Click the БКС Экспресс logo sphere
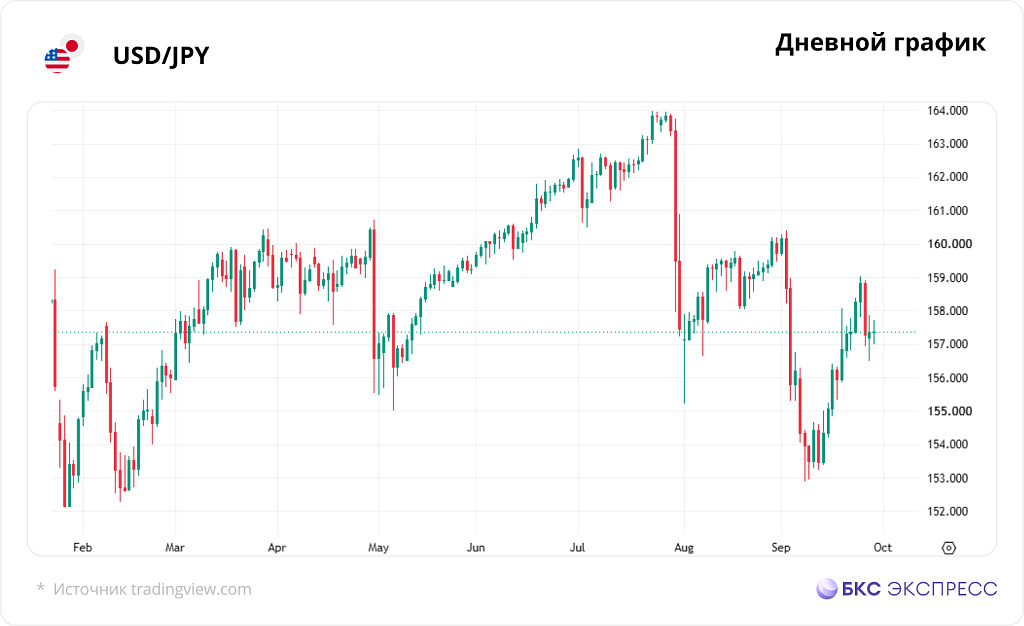Image resolution: width=1024 pixels, height=626 pixels. (827, 588)
